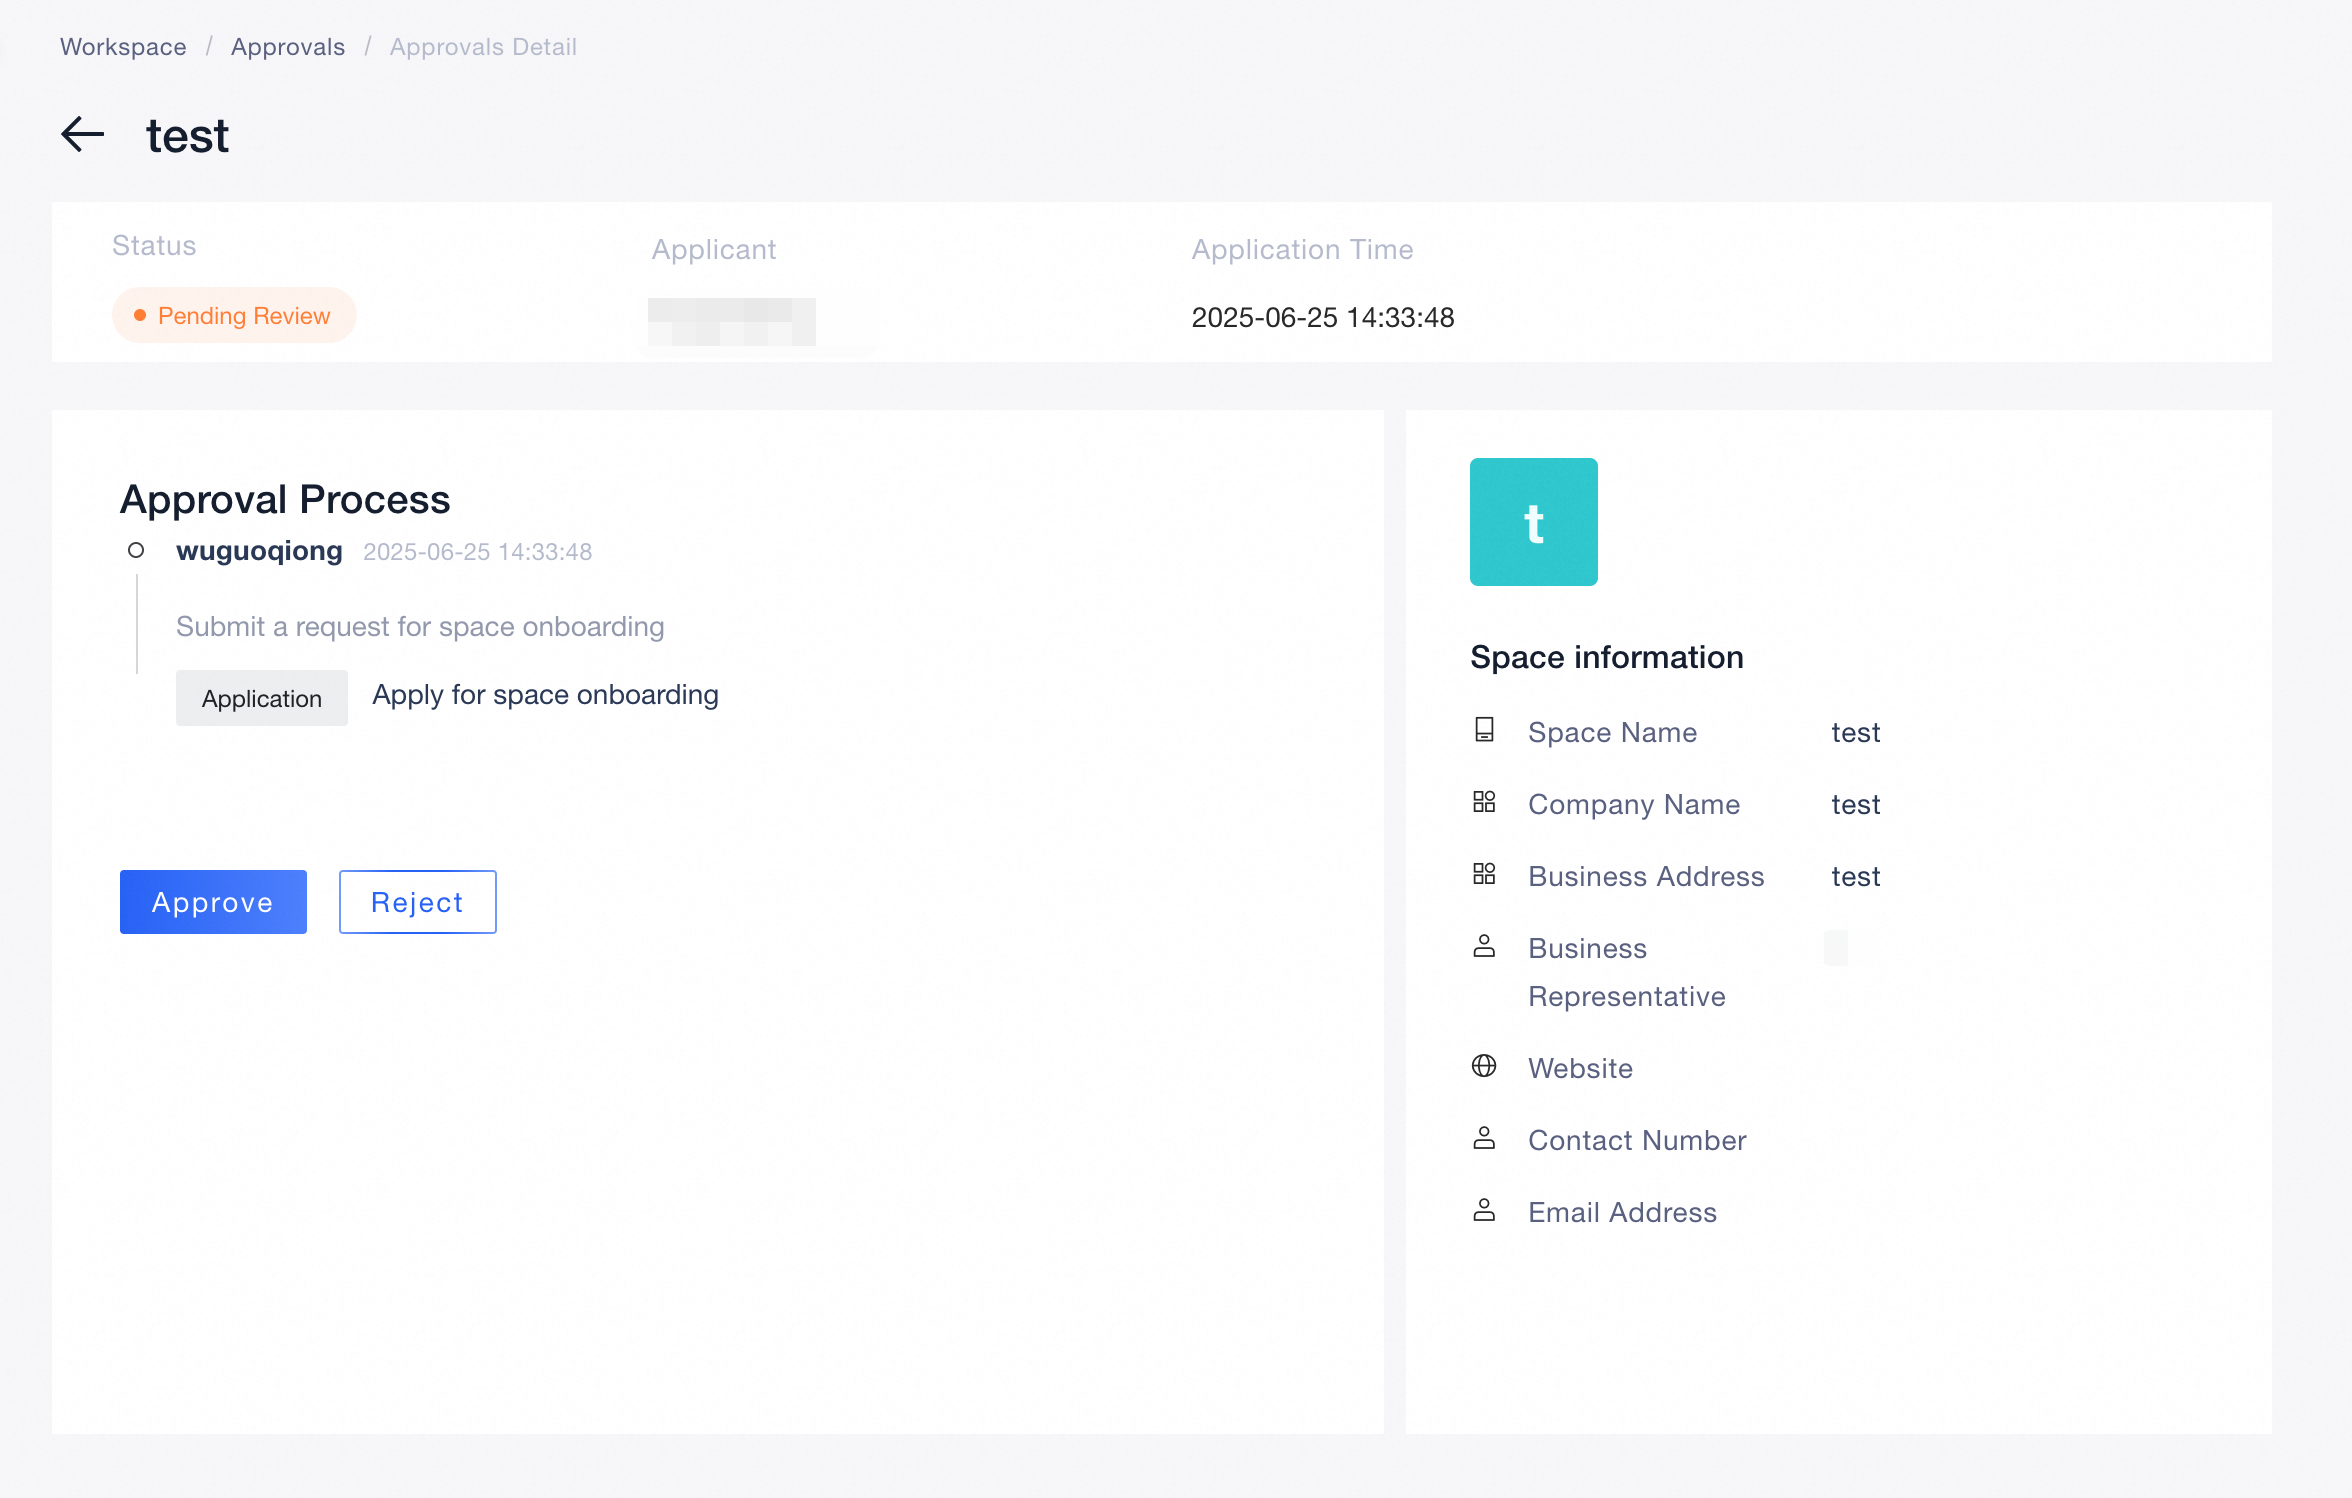Image resolution: width=2352 pixels, height=1498 pixels.
Task: Click the blurred applicant name
Action: (x=732, y=321)
